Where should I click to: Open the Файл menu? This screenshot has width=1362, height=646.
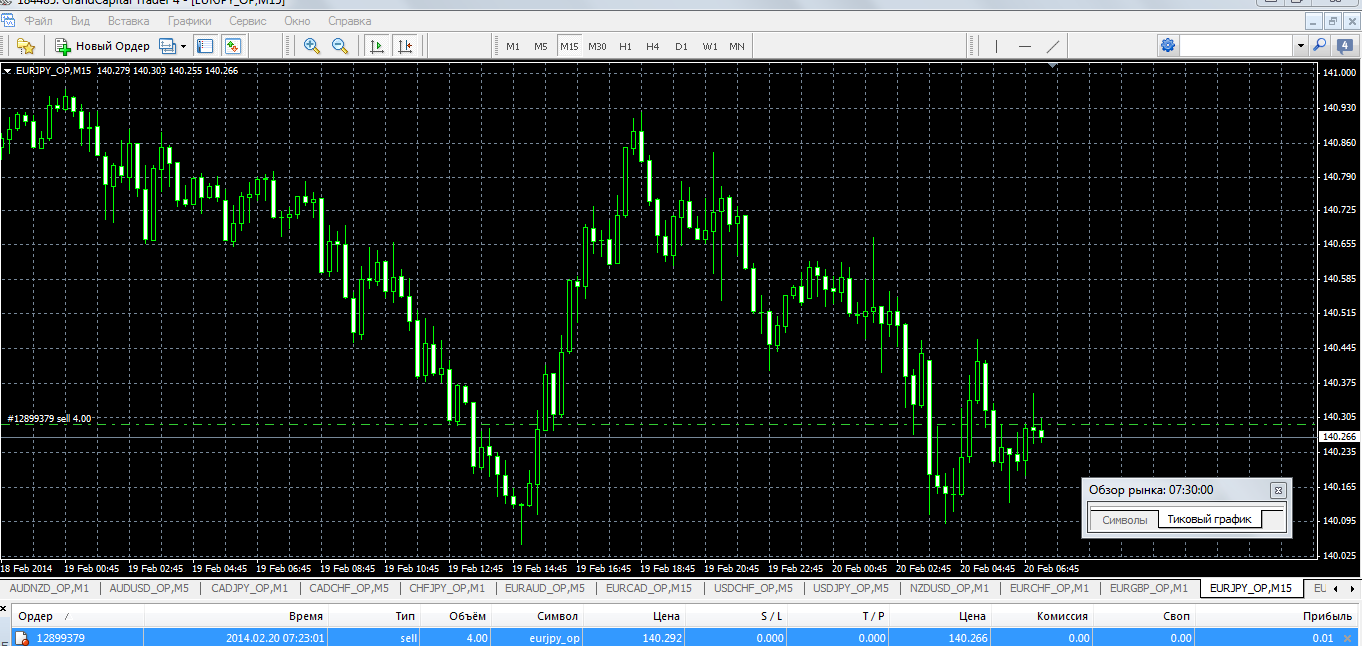[39, 20]
